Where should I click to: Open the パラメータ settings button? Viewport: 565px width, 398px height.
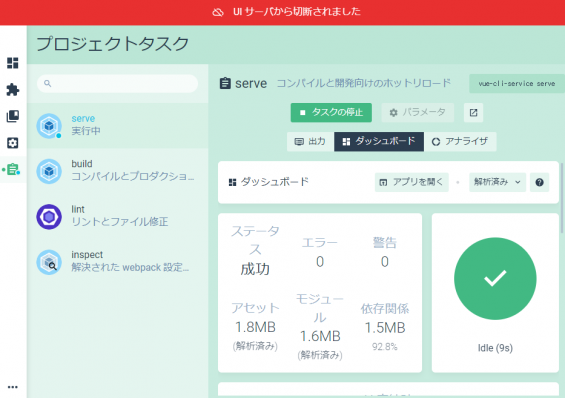418,113
